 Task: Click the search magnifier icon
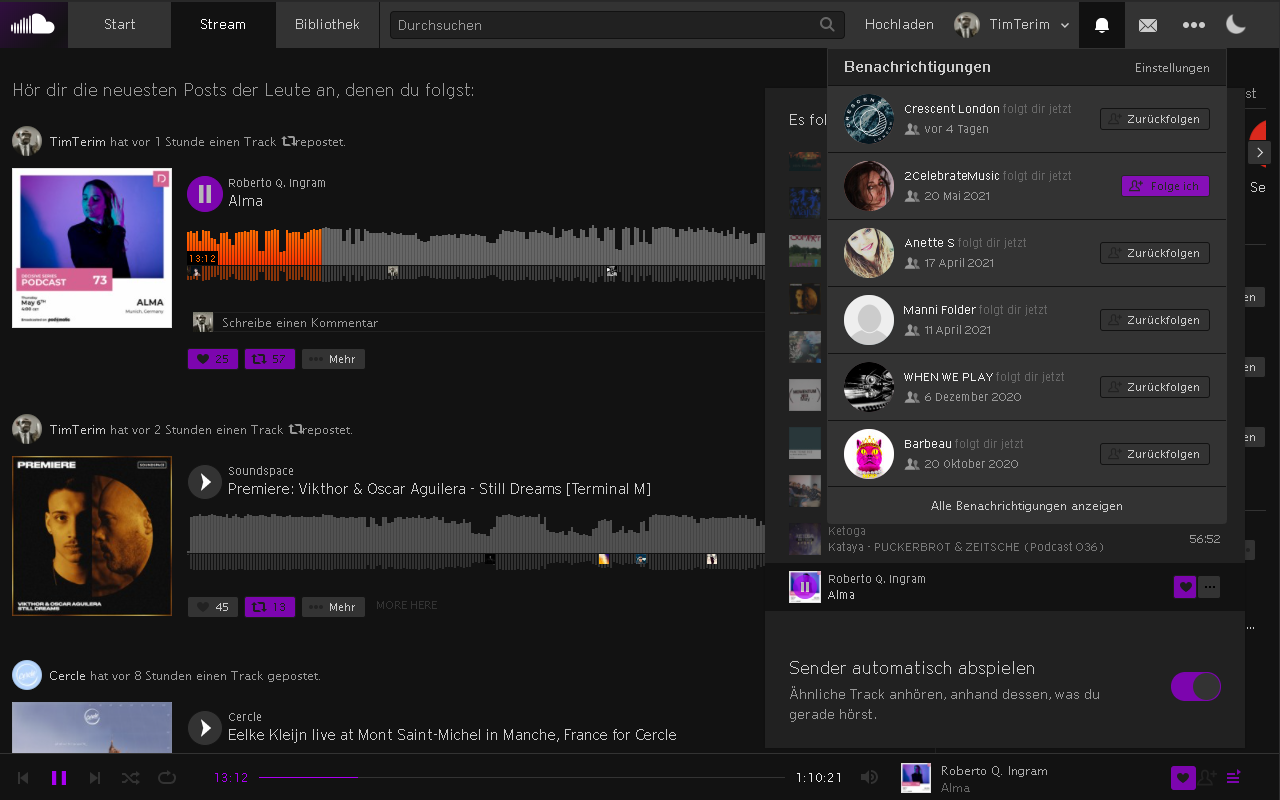(x=827, y=25)
